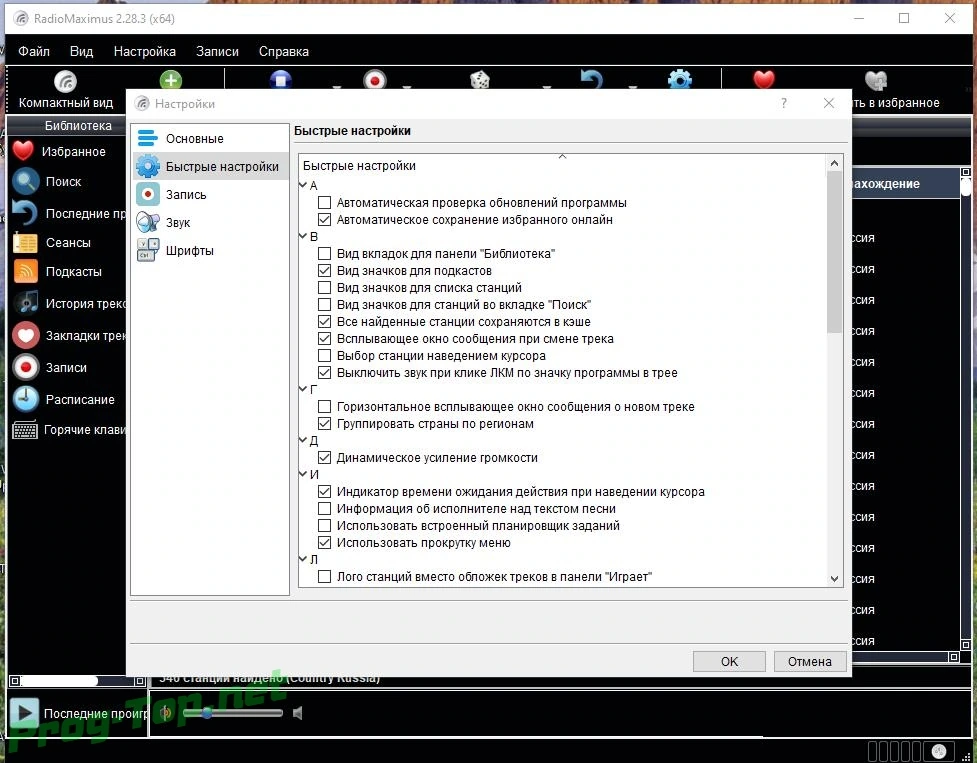Select Быстрые настройки category
This screenshot has width=977, height=763.
(211, 166)
